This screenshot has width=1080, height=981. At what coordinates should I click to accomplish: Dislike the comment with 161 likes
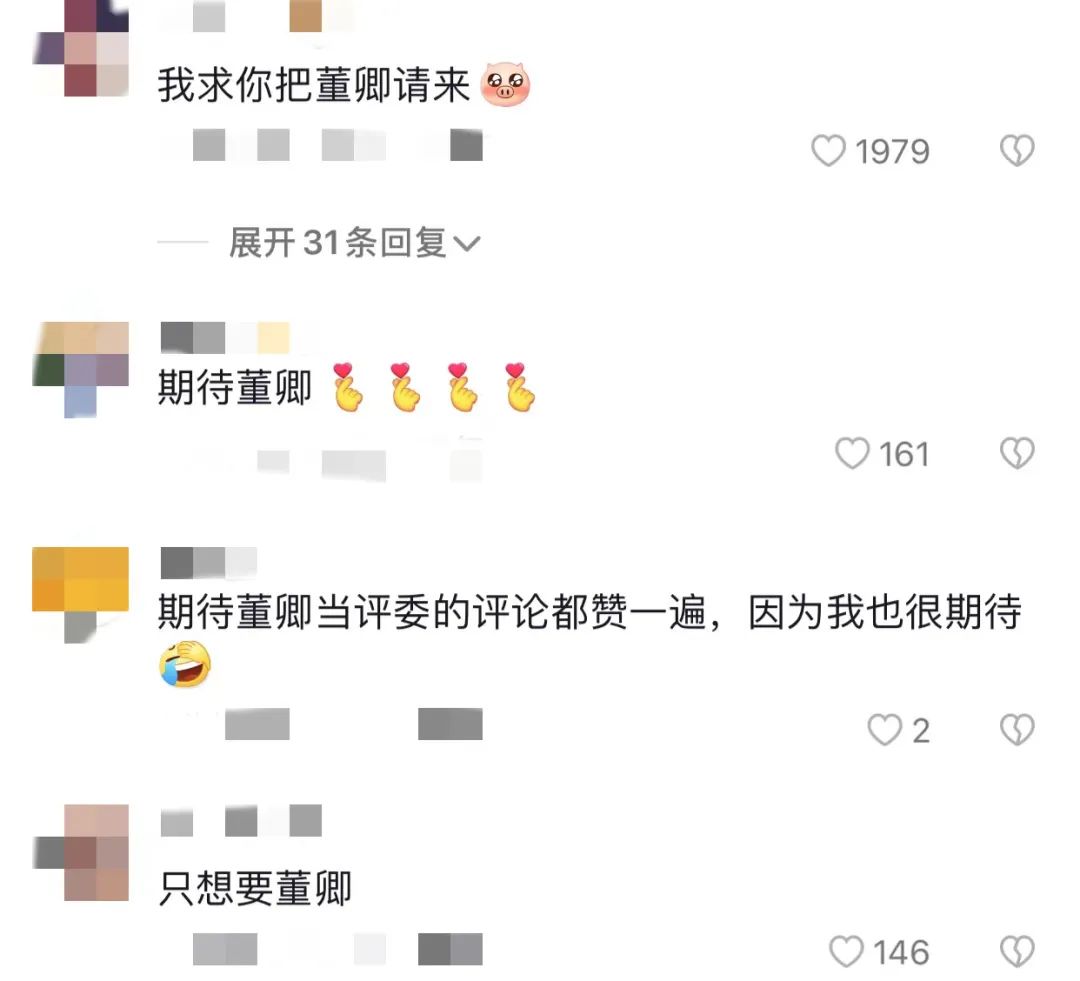tap(1017, 453)
